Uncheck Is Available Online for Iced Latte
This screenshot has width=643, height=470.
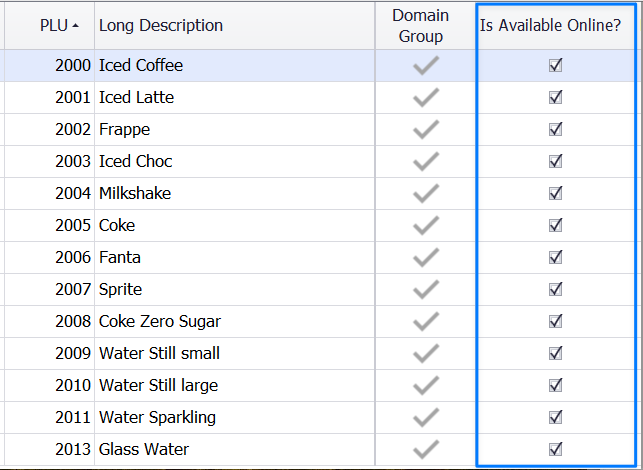click(x=556, y=98)
